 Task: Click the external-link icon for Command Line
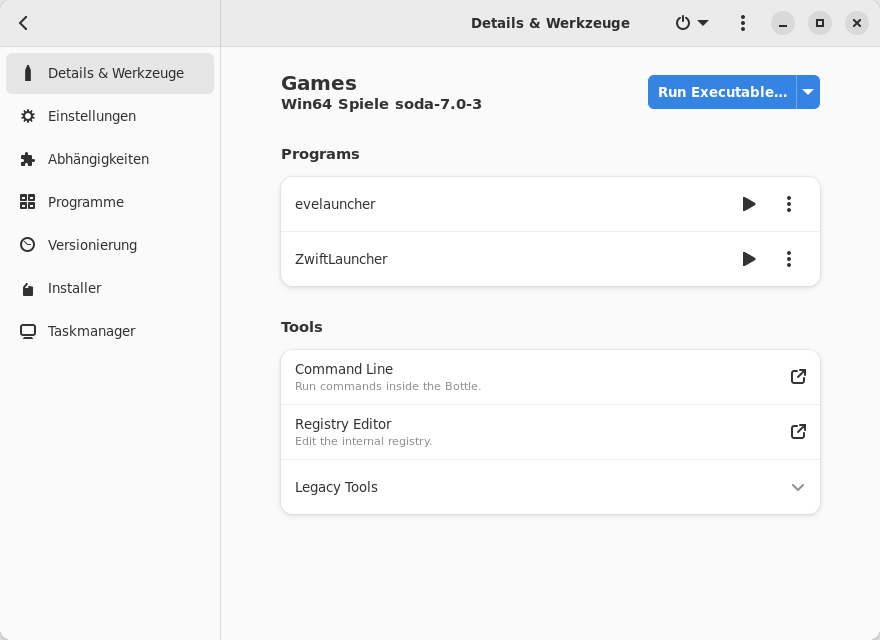798,376
